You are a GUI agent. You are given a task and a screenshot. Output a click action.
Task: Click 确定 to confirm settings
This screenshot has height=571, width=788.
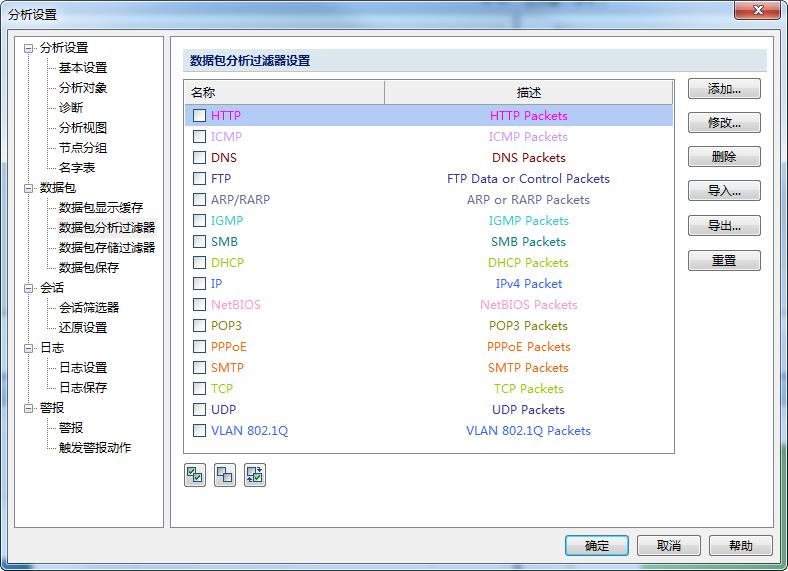pyautogui.click(x=597, y=545)
